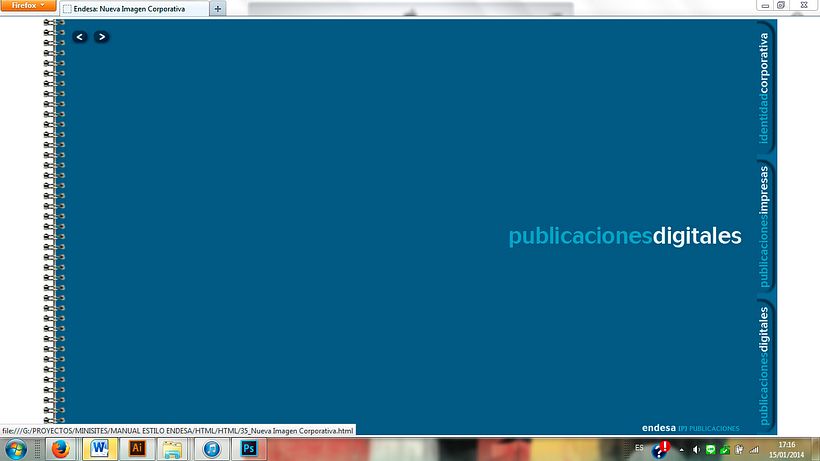Open the identidad corporativa side tab
The image size is (820, 461).
click(x=764, y=88)
